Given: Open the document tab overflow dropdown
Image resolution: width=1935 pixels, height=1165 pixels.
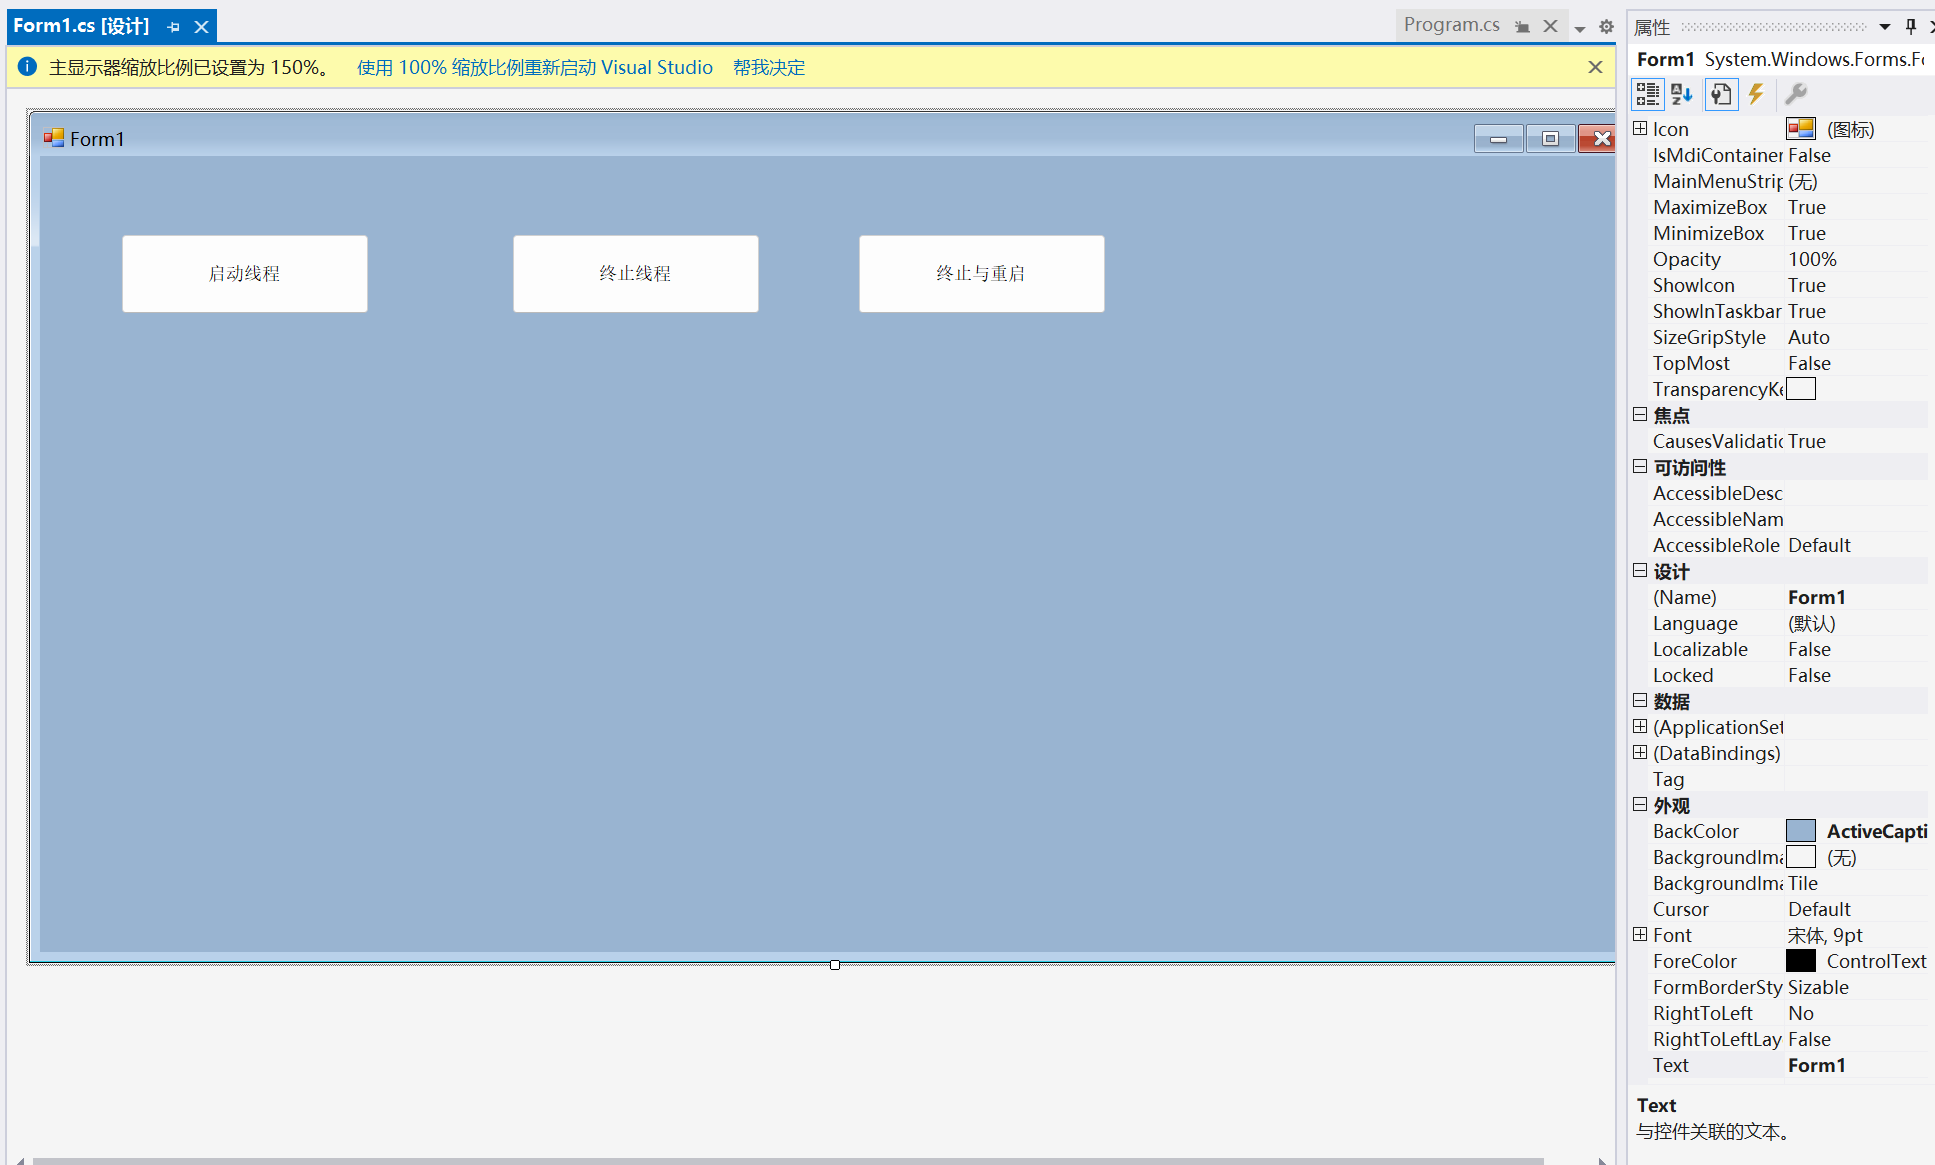Looking at the screenshot, I should [1580, 29].
